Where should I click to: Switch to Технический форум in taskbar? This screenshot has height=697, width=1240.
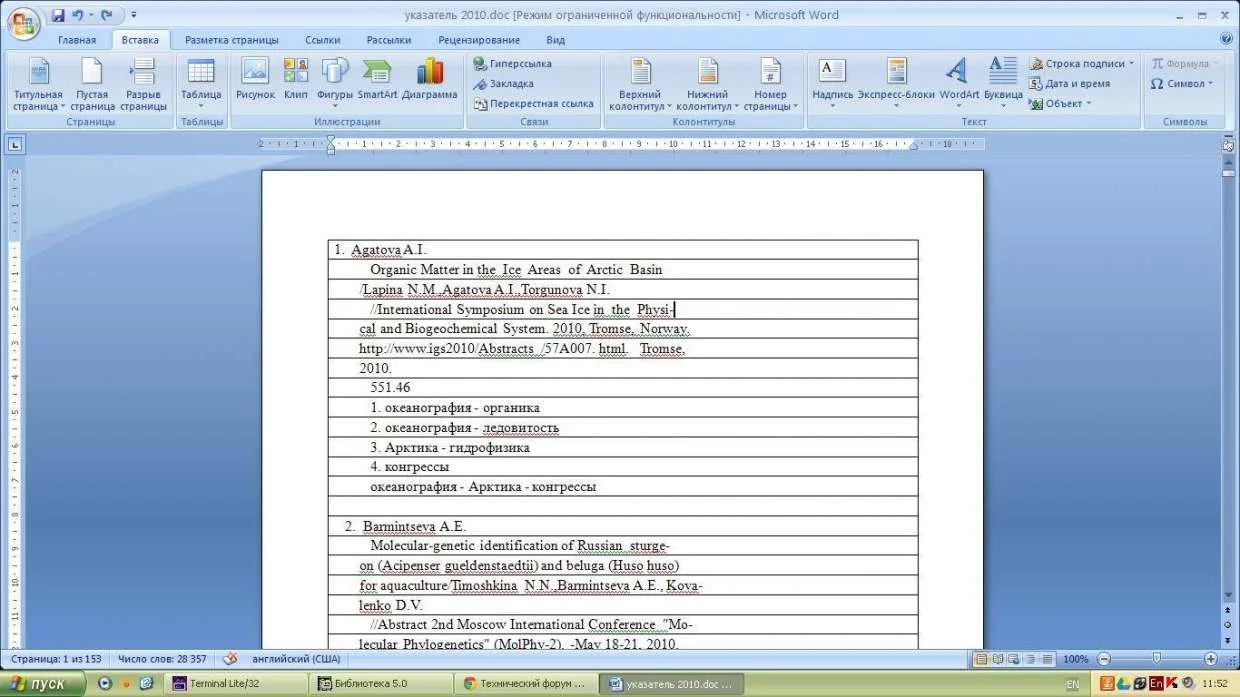[x=525, y=684]
